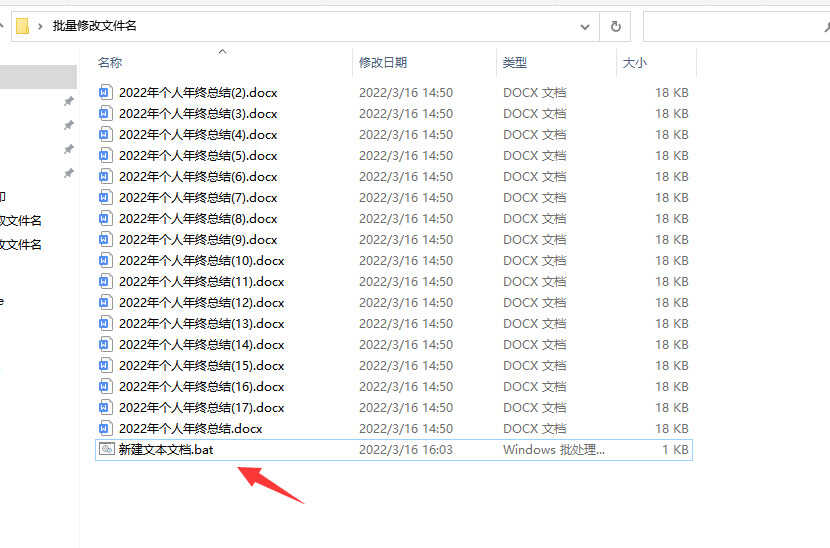Image resolution: width=830 pixels, height=548 pixels.
Task: Click Word icon of 2022年个人年终总结(10).docx
Action: click(106, 260)
